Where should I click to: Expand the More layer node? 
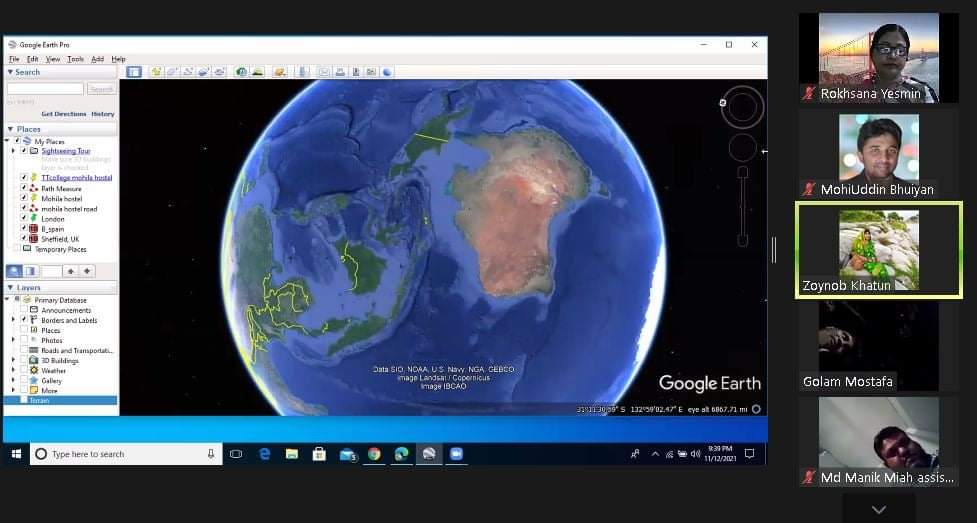pos(14,390)
